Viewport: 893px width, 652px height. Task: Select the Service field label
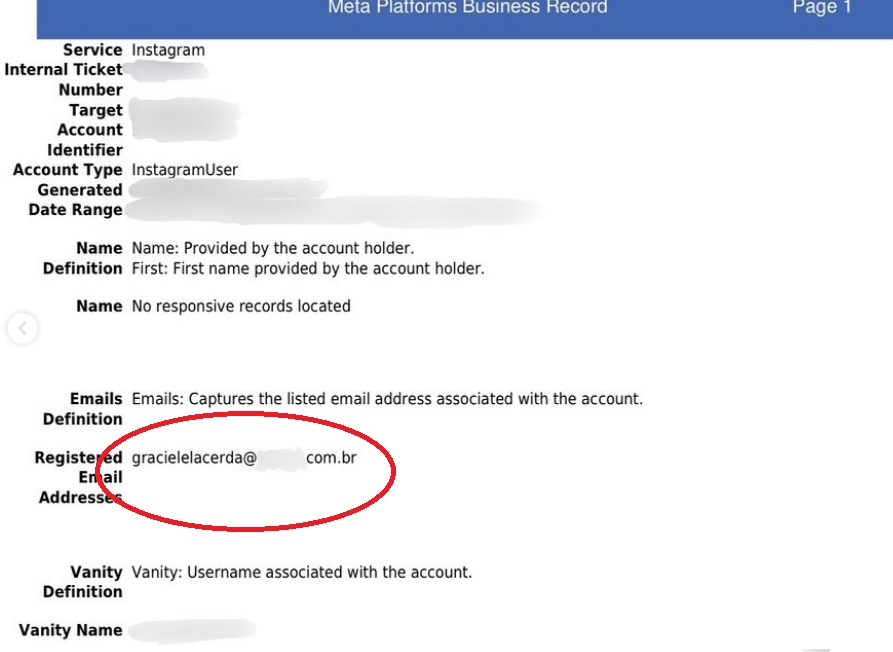92,50
